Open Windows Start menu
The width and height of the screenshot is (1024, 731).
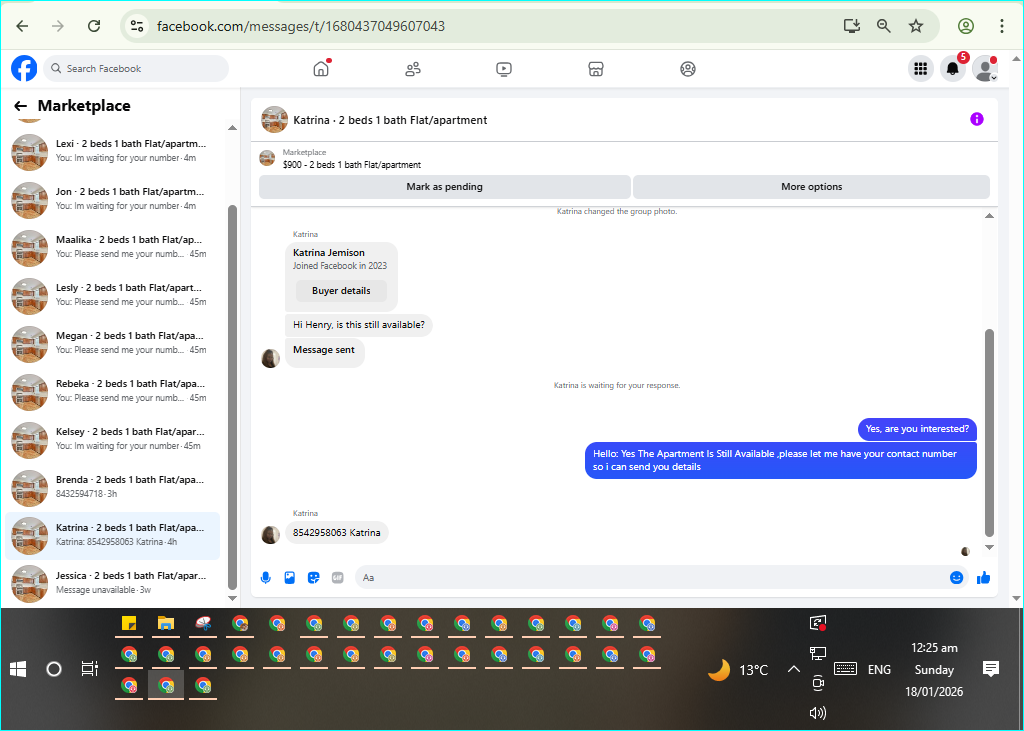pyautogui.click(x=18, y=669)
